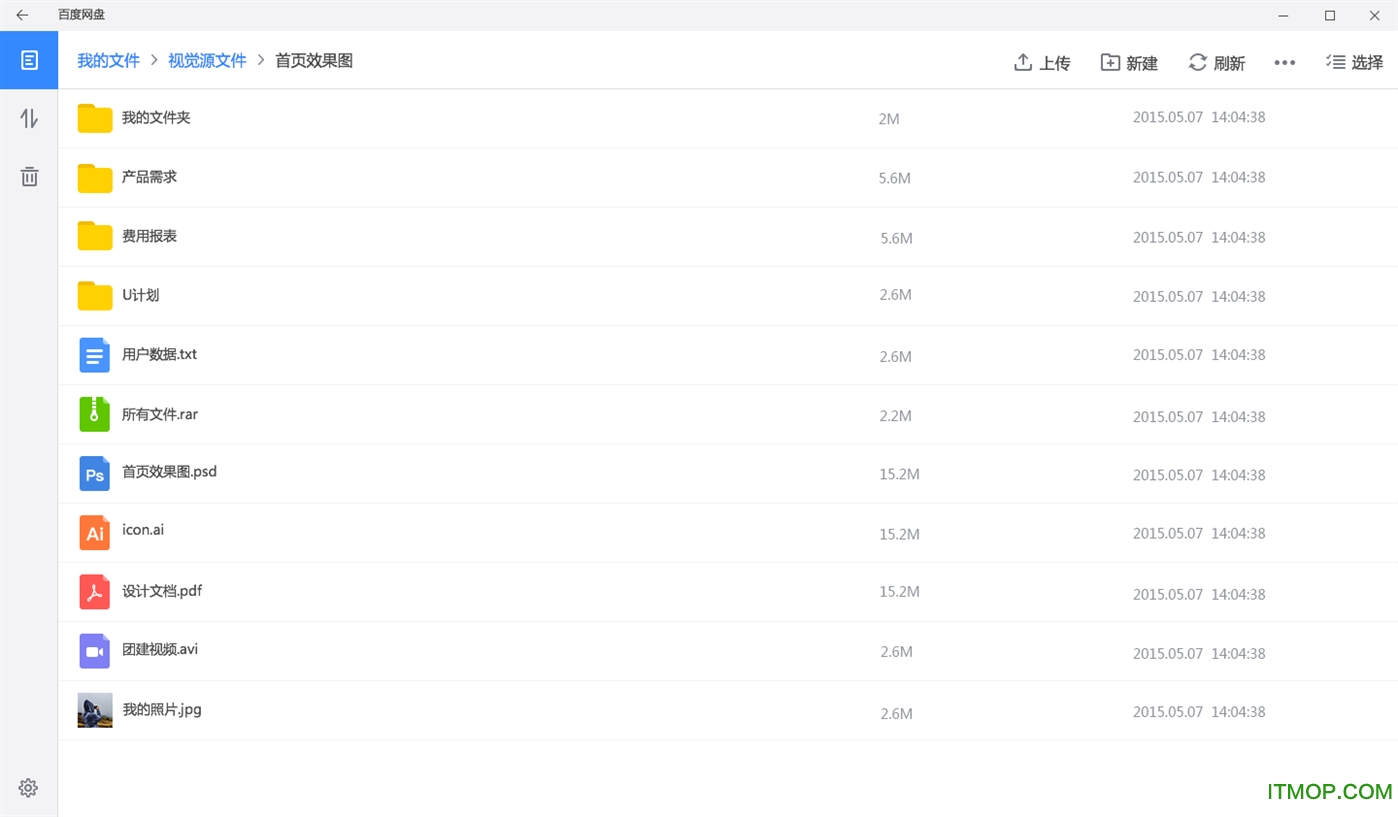
Task: Select the file name icon.ai
Action: click(x=143, y=530)
